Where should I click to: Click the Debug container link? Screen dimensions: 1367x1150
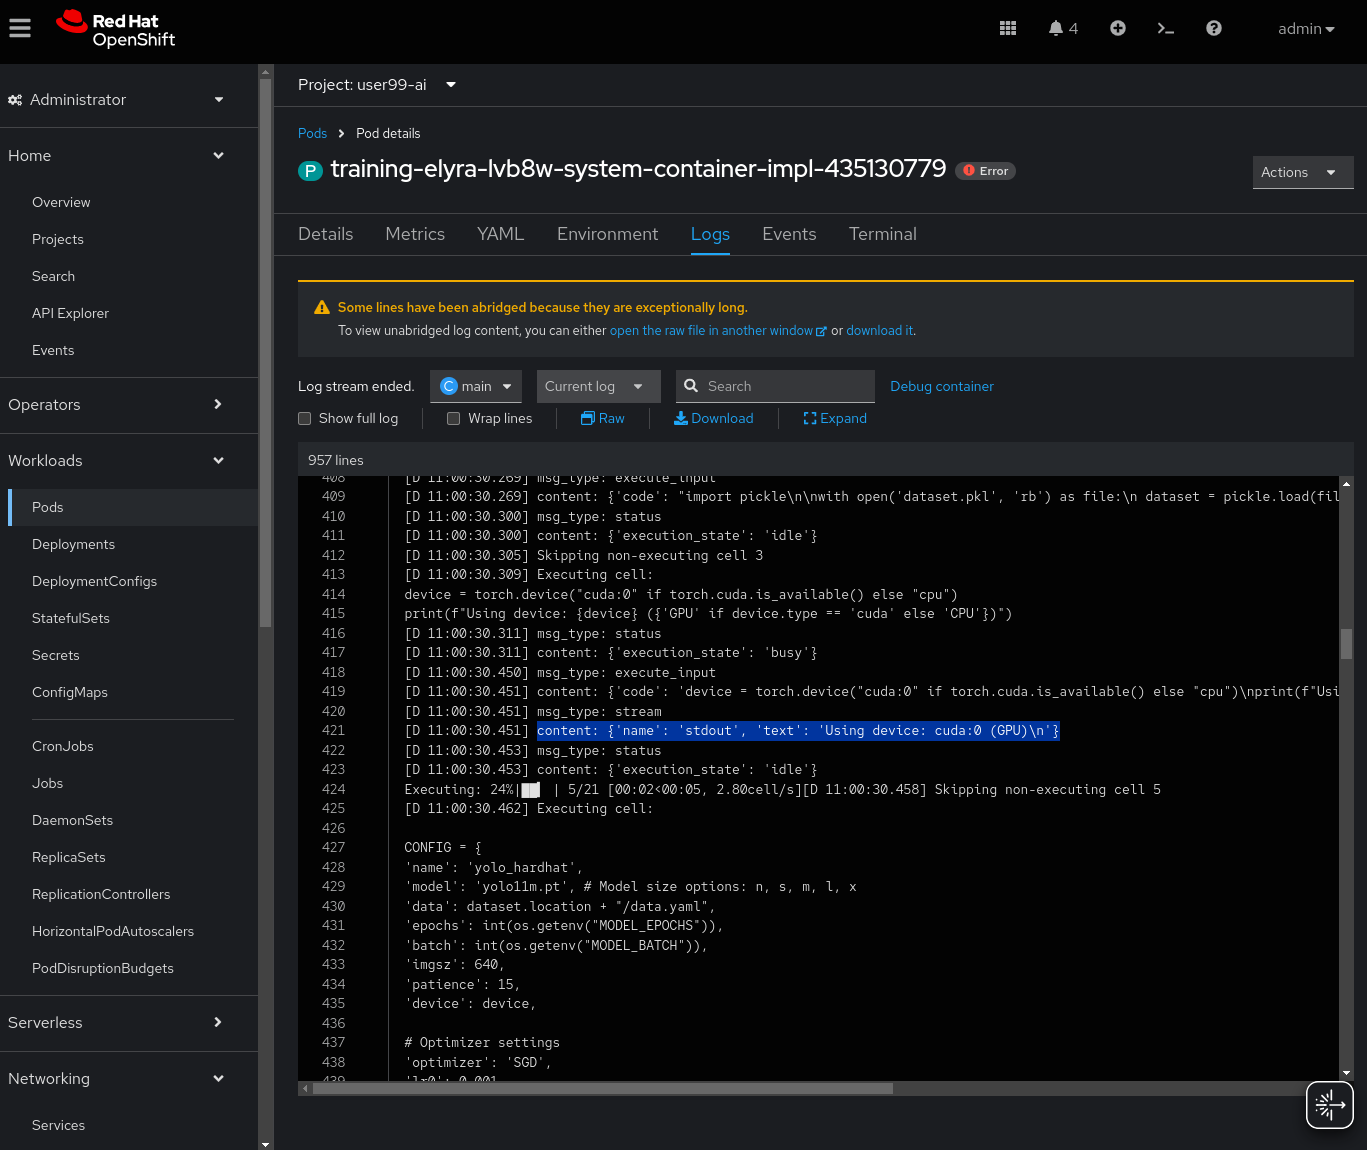(942, 387)
